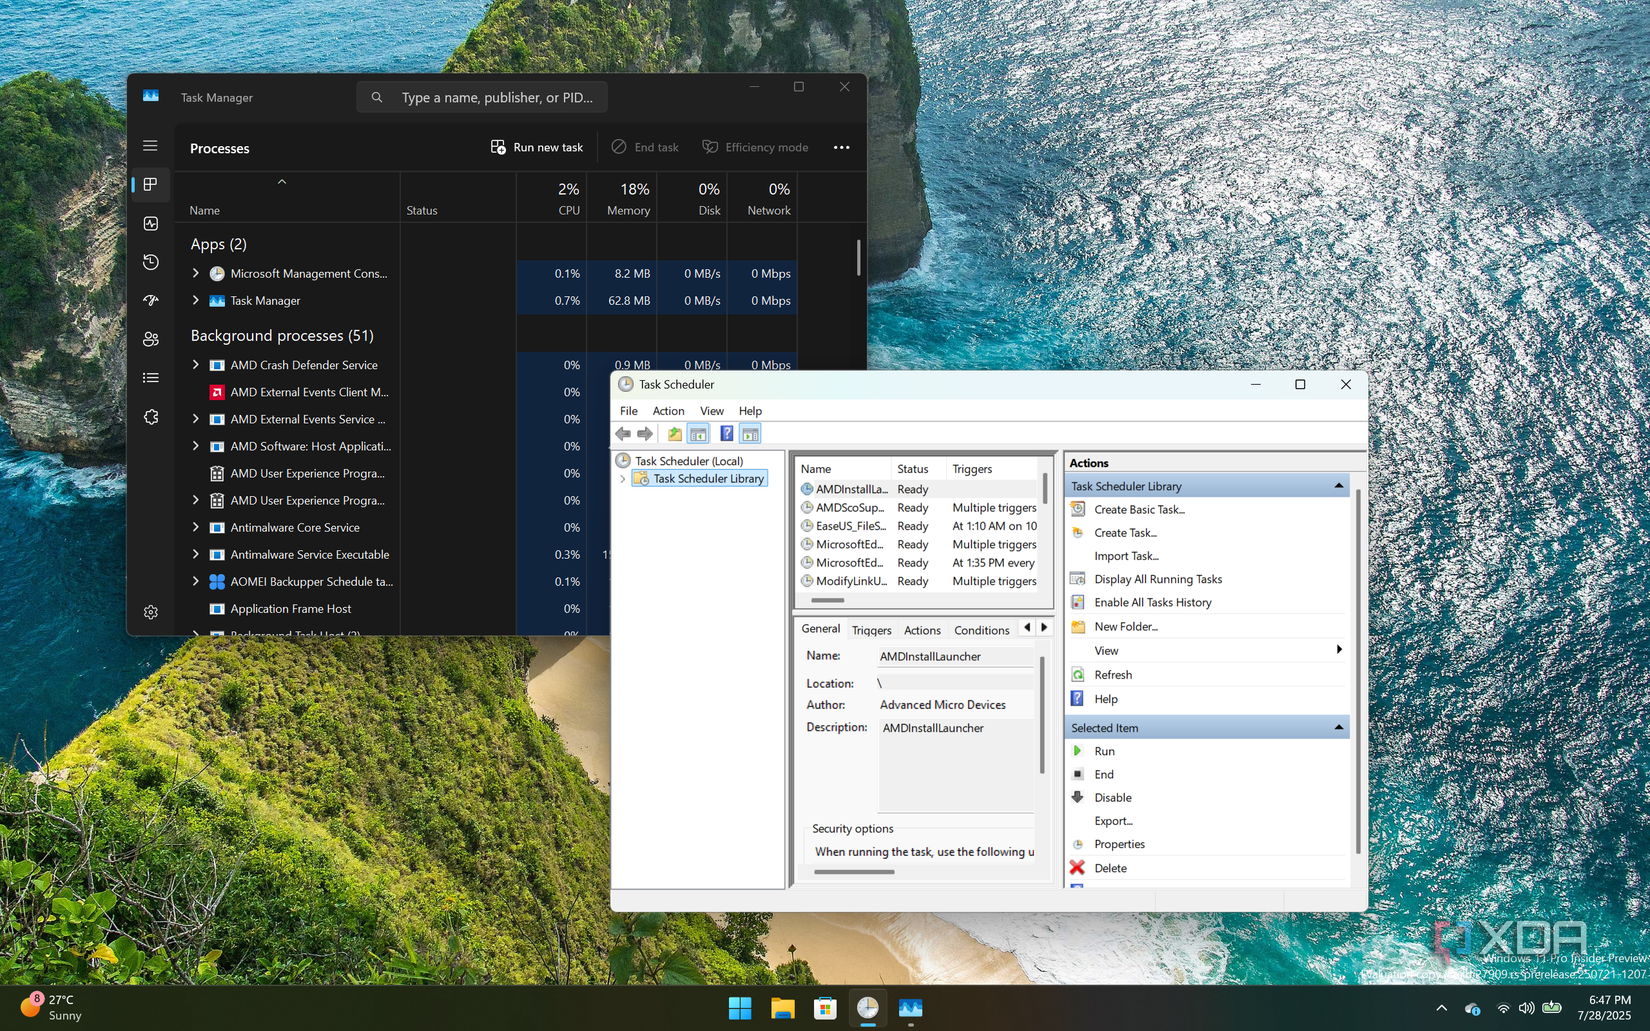The height and width of the screenshot is (1031, 1650).
Task: Disable the selected AMDInstallLauncher task
Action: (1112, 797)
